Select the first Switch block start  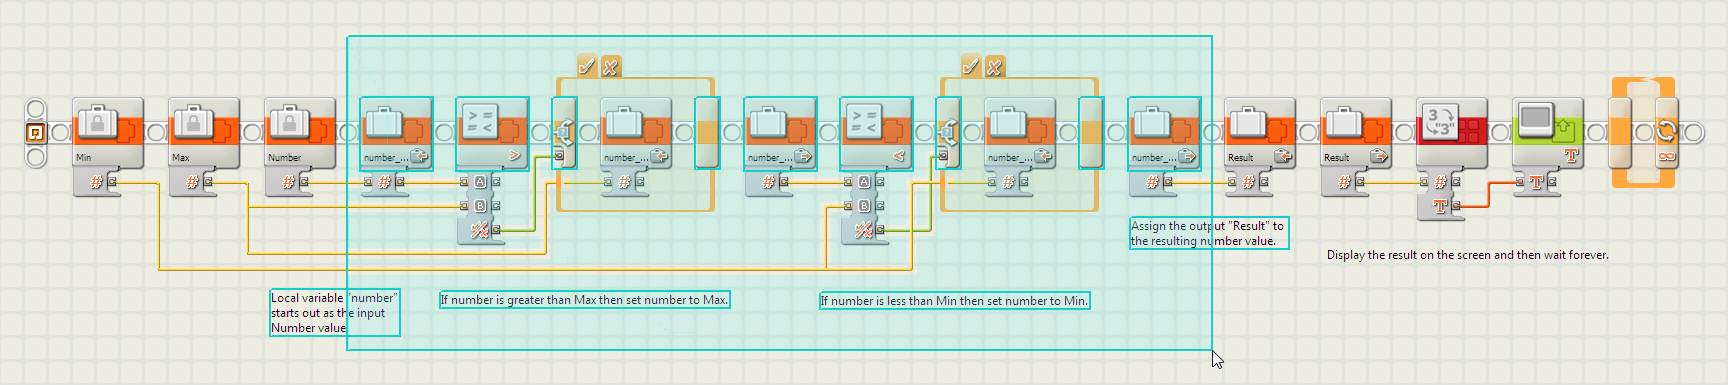(564, 132)
